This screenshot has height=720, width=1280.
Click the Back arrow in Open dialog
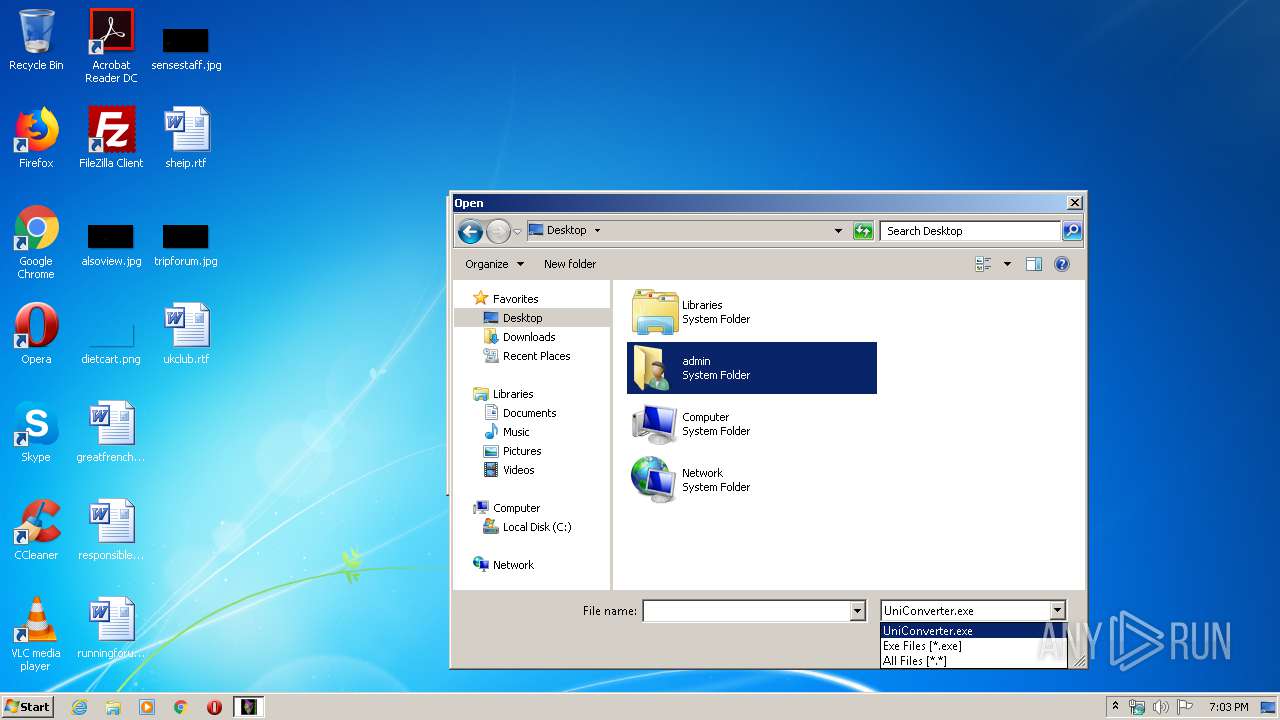coord(470,231)
